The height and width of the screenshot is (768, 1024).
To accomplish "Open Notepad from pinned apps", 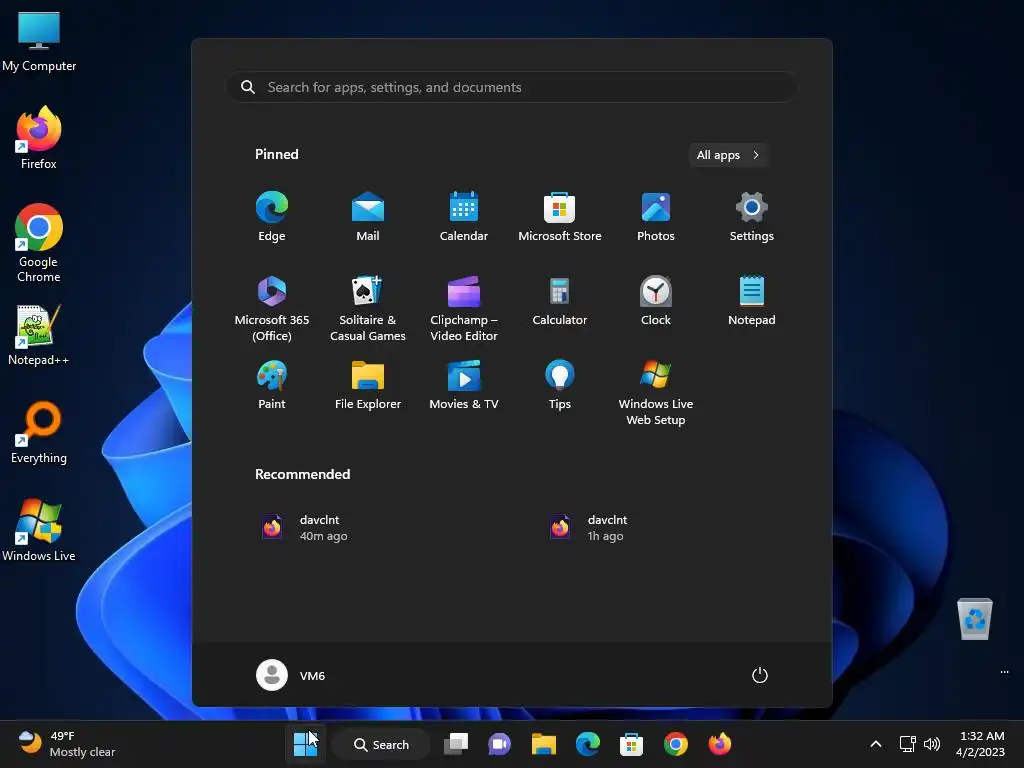I will [x=752, y=301].
